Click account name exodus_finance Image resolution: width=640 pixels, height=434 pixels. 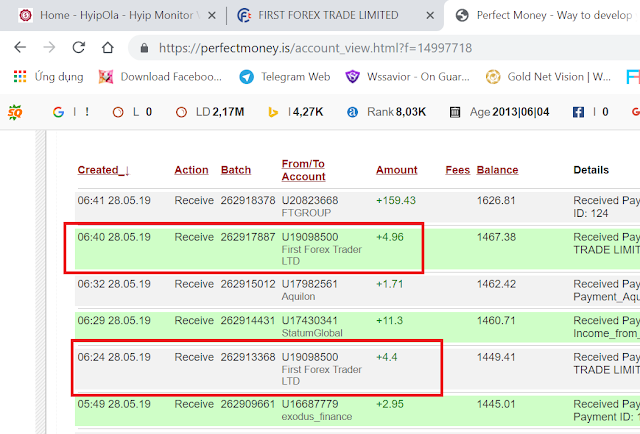[317, 417]
